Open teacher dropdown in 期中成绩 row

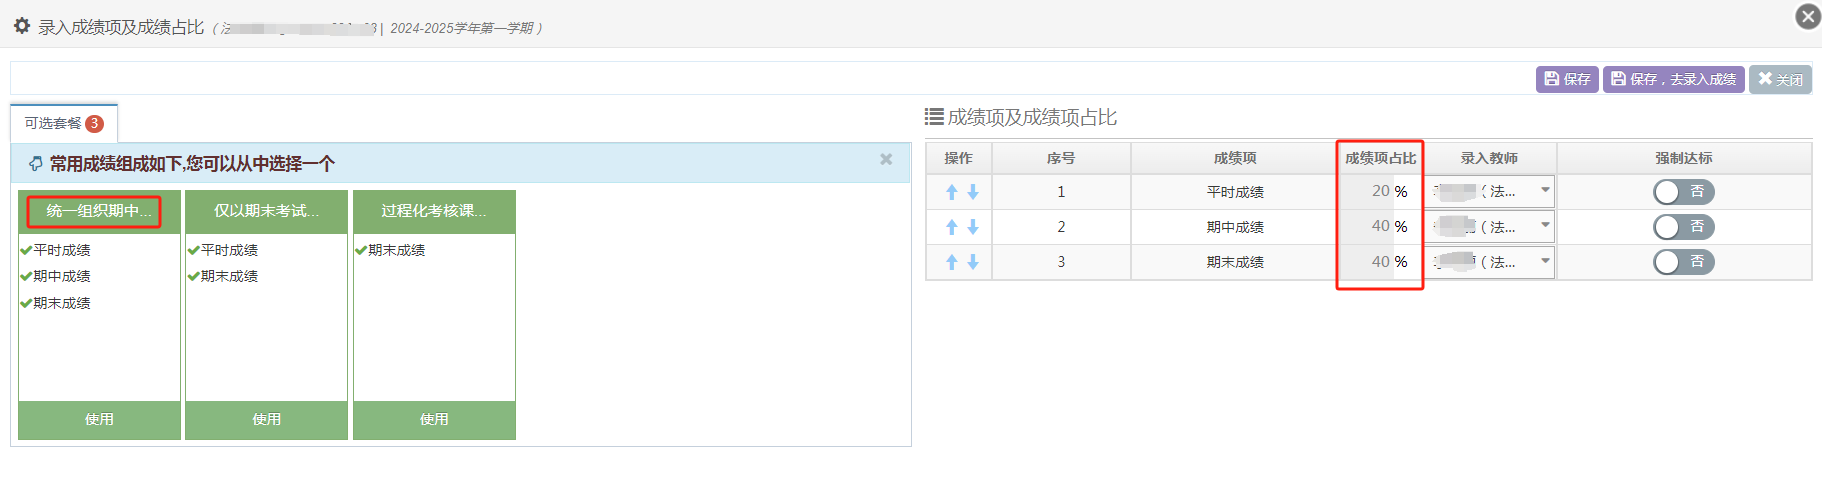point(1490,226)
